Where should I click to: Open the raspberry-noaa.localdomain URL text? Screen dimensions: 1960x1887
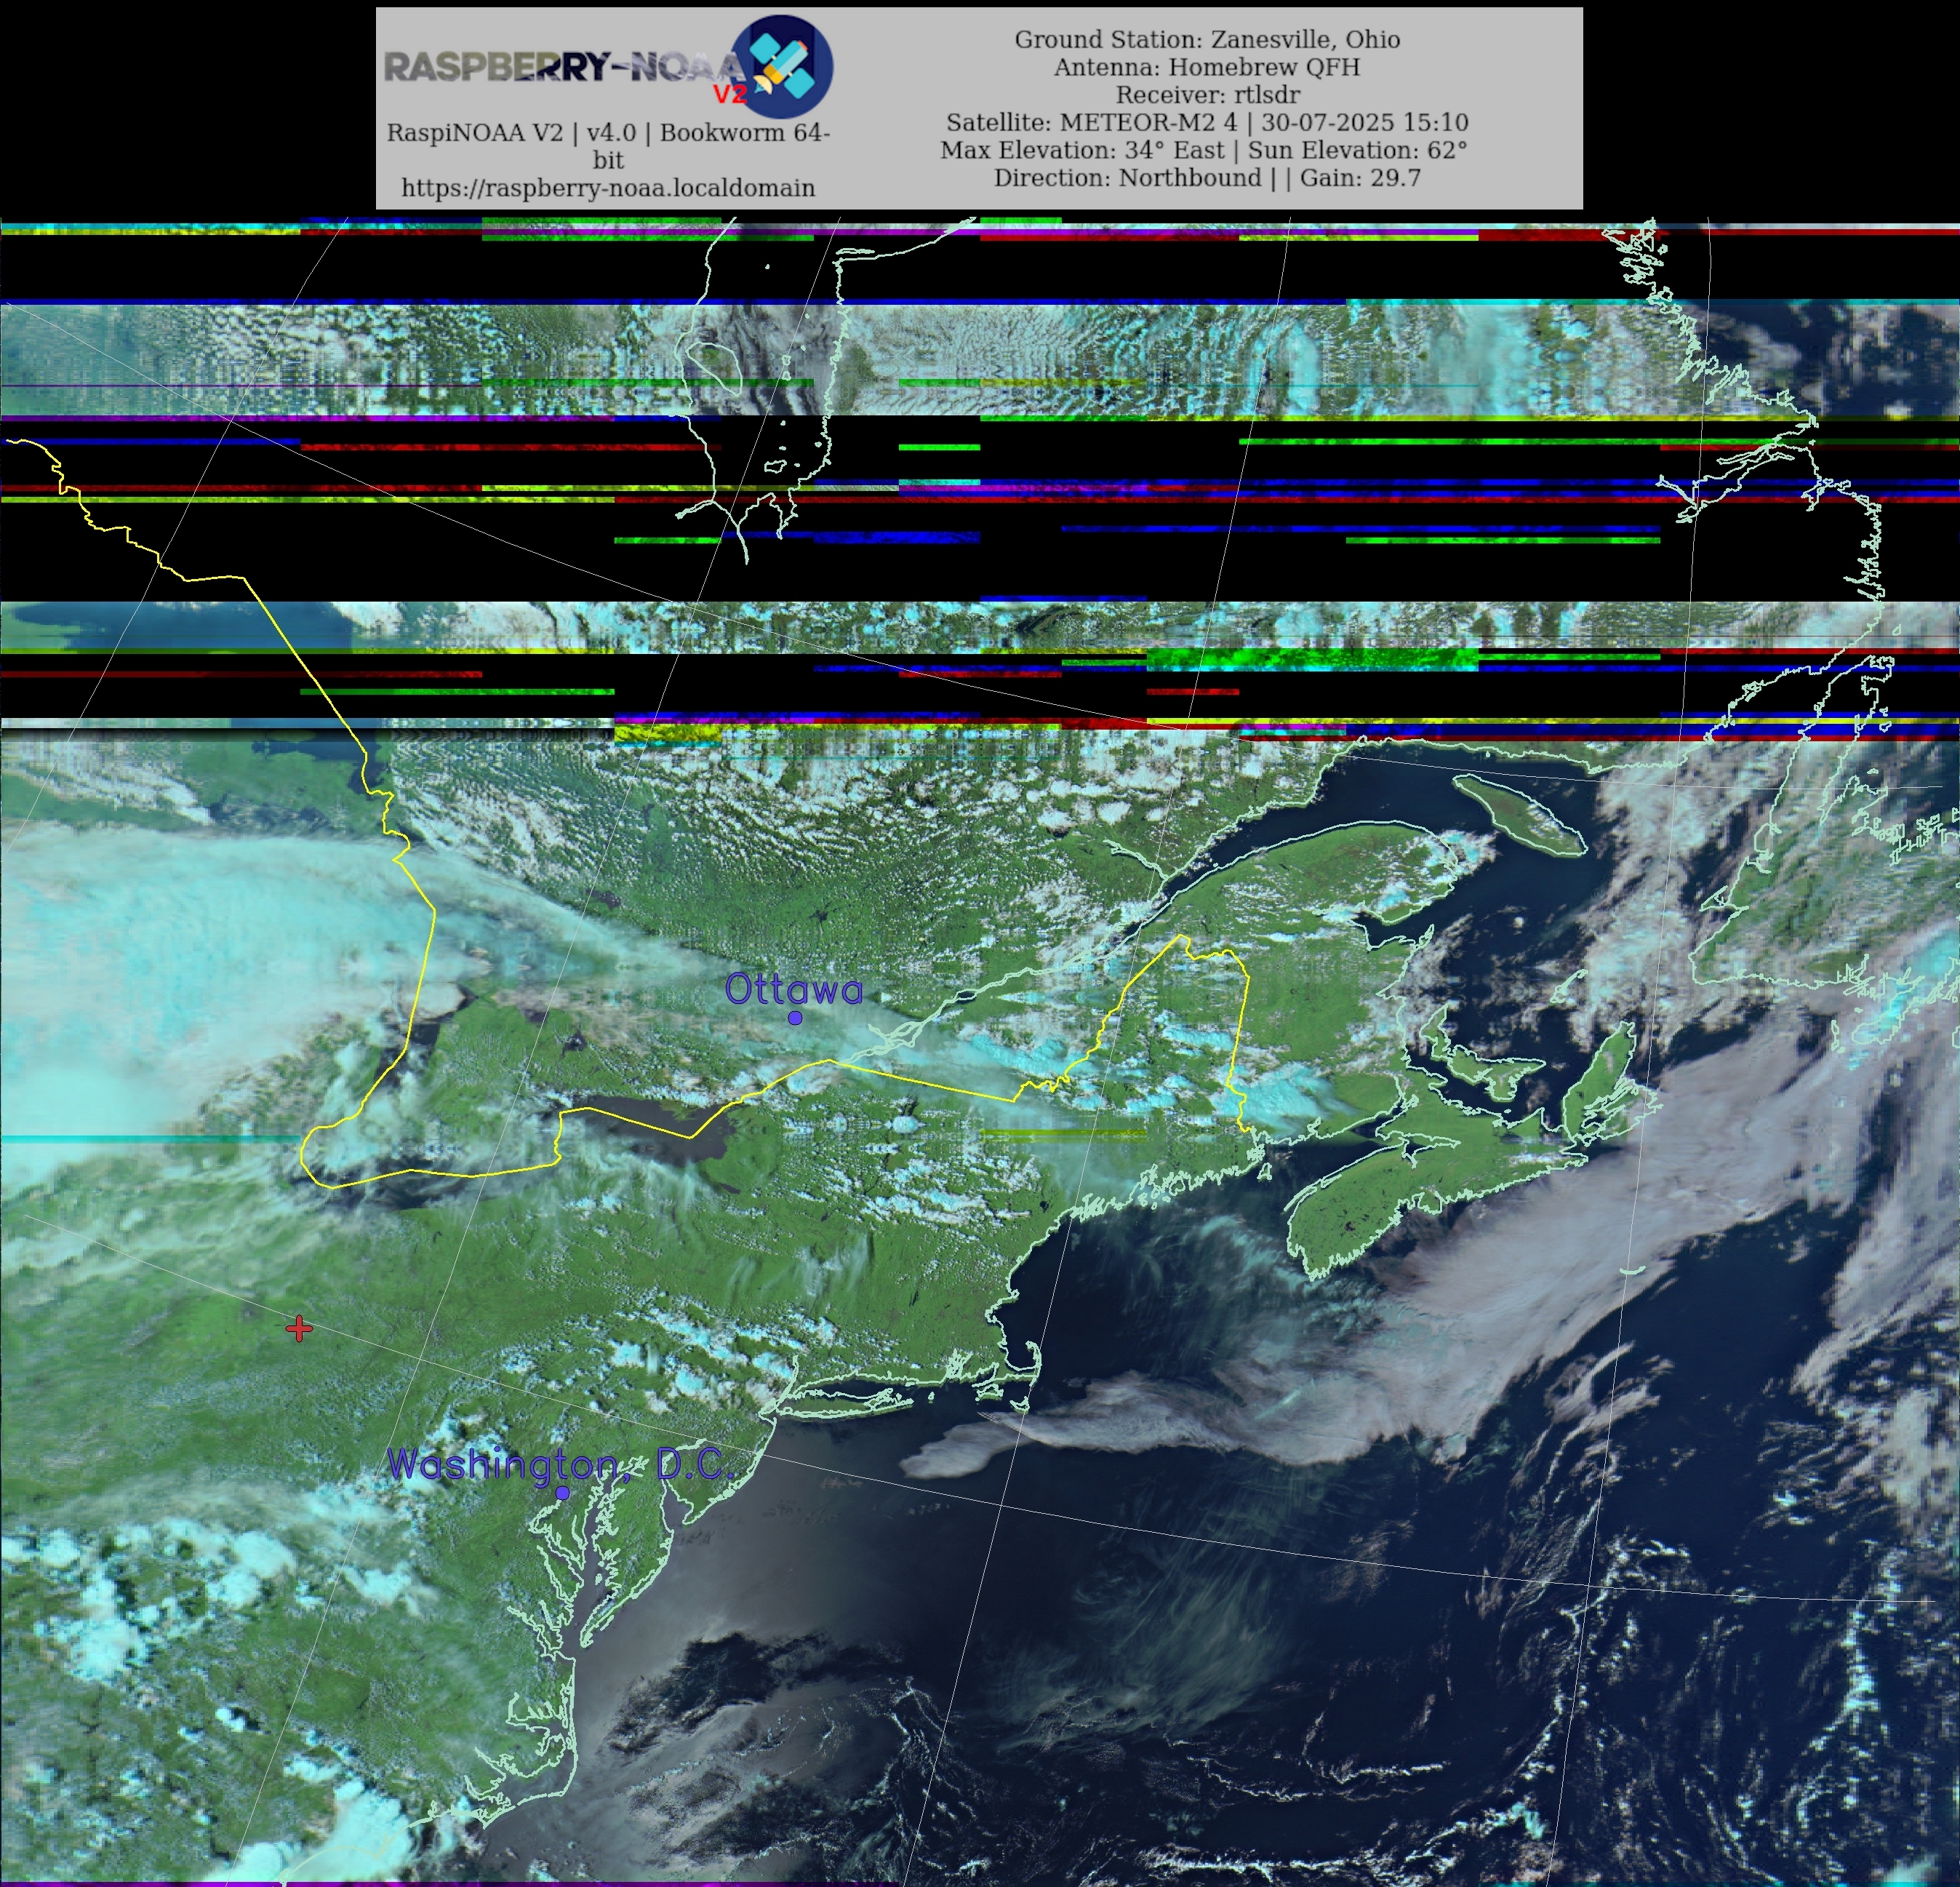[x=608, y=188]
